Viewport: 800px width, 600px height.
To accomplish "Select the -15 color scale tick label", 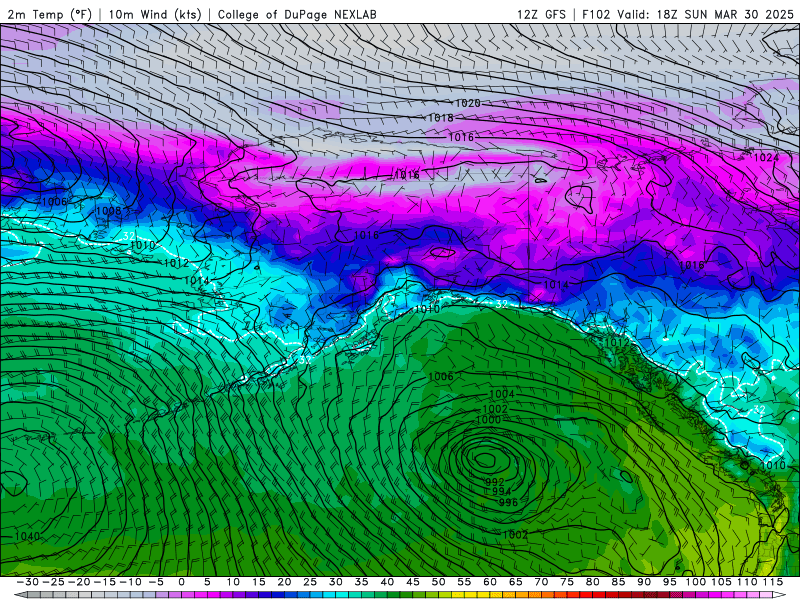I will point(104,582).
